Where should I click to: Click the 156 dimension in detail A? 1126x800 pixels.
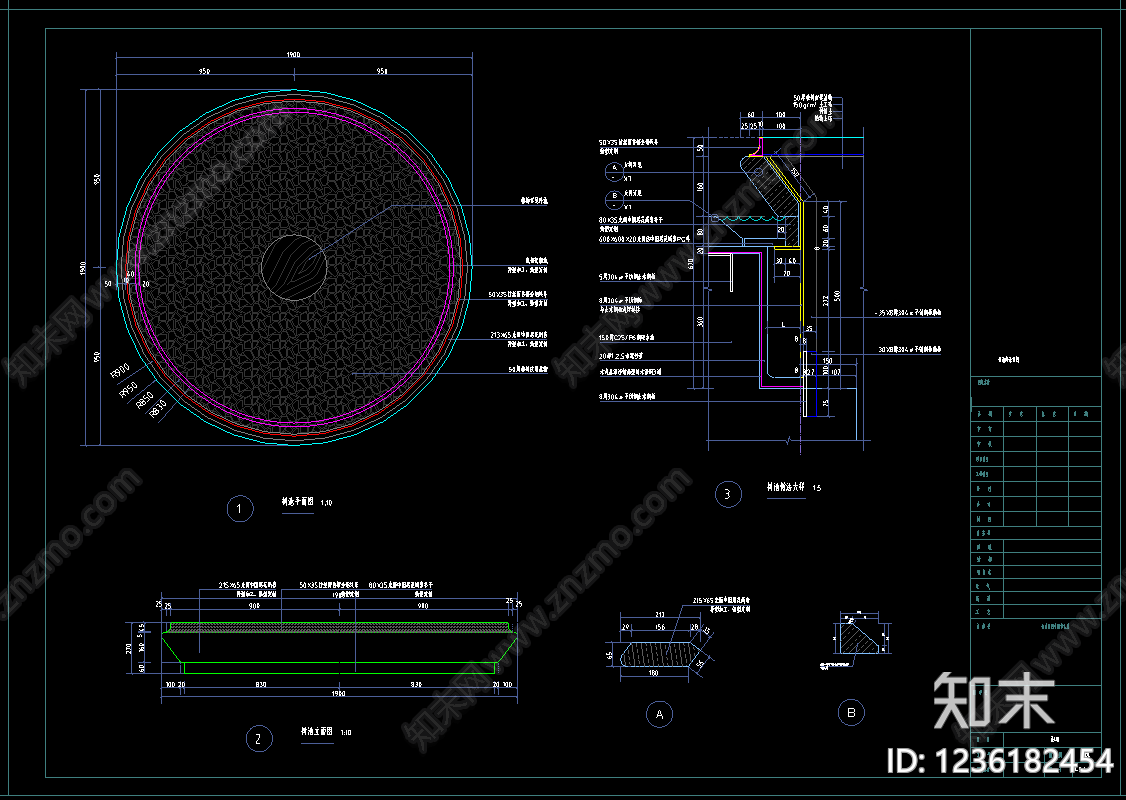[x=660, y=628]
